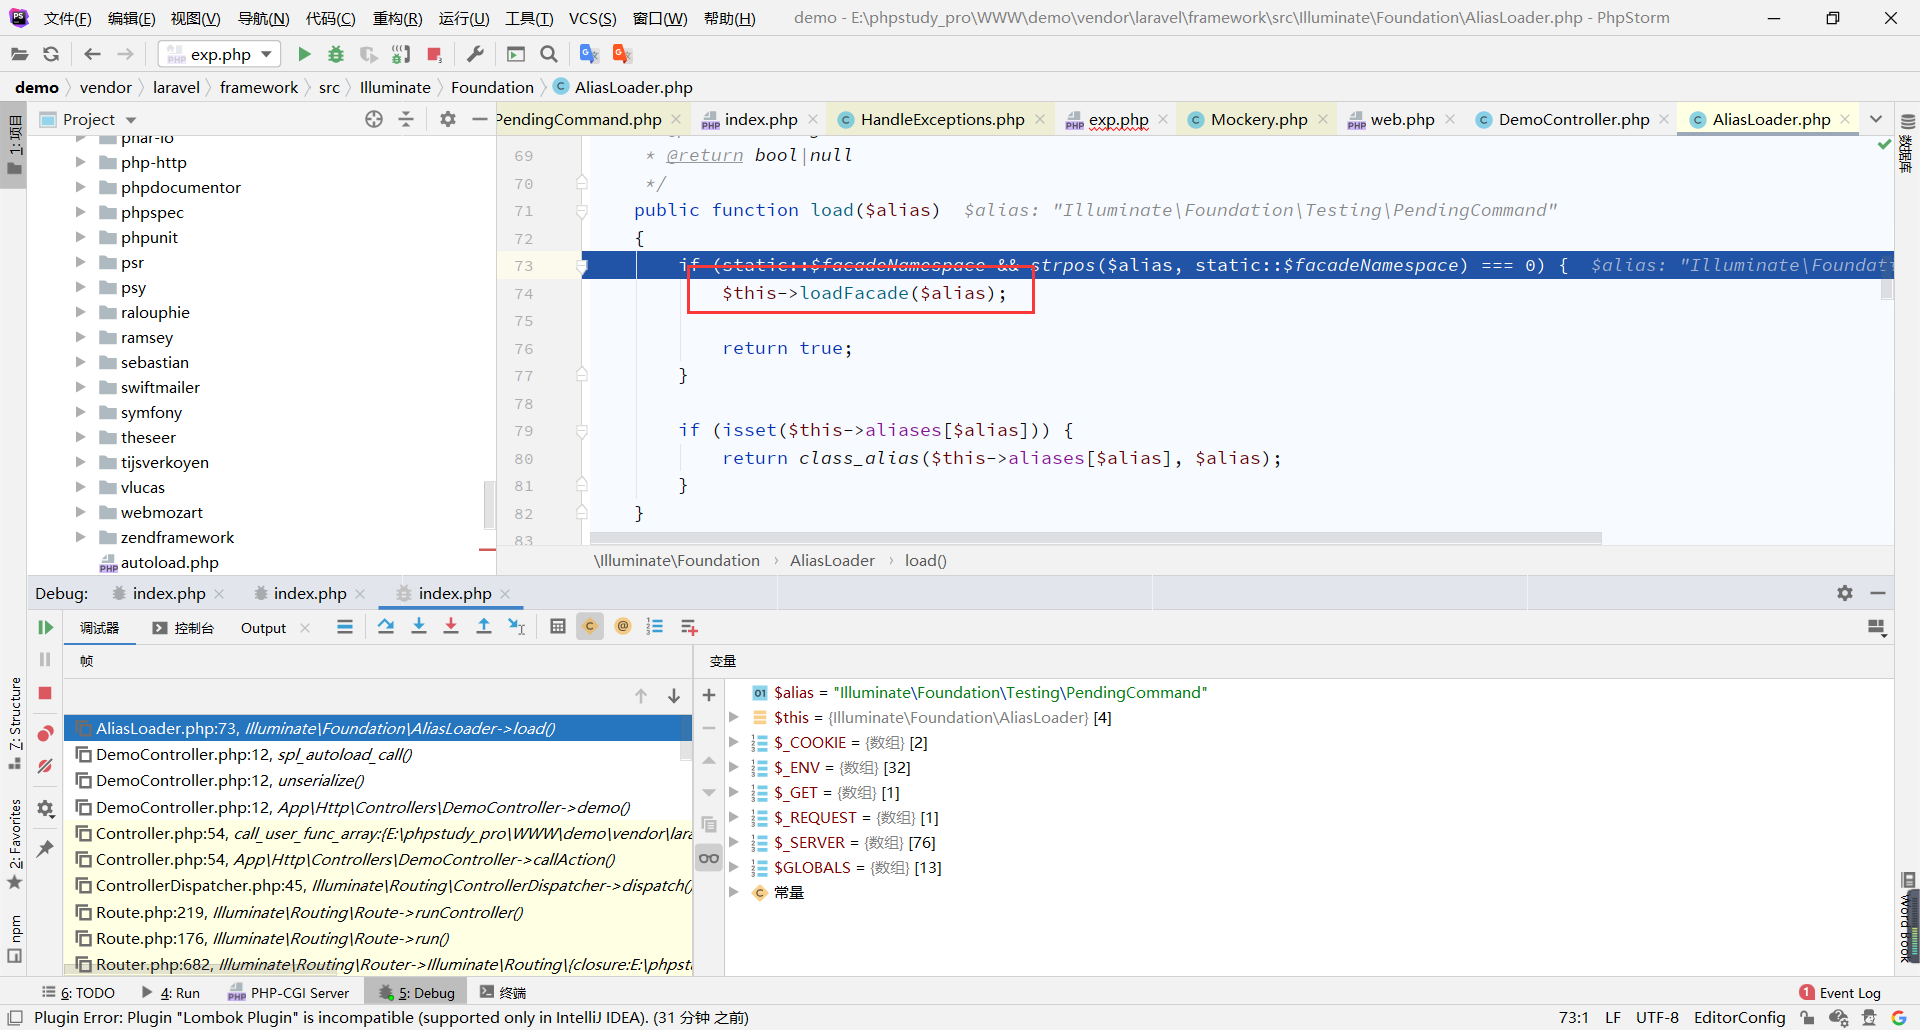Open the Output debug tab
The width and height of the screenshot is (1920, 1030).
[263, 628]
